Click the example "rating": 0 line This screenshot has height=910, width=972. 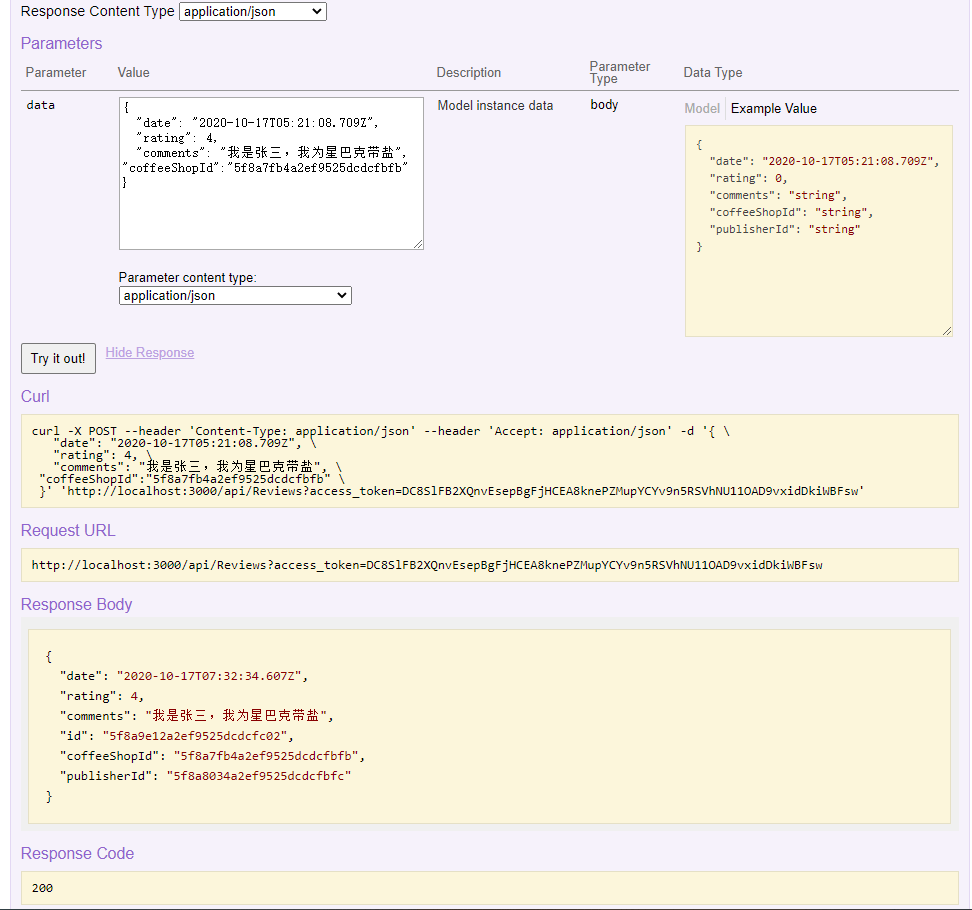coord(748,179)
